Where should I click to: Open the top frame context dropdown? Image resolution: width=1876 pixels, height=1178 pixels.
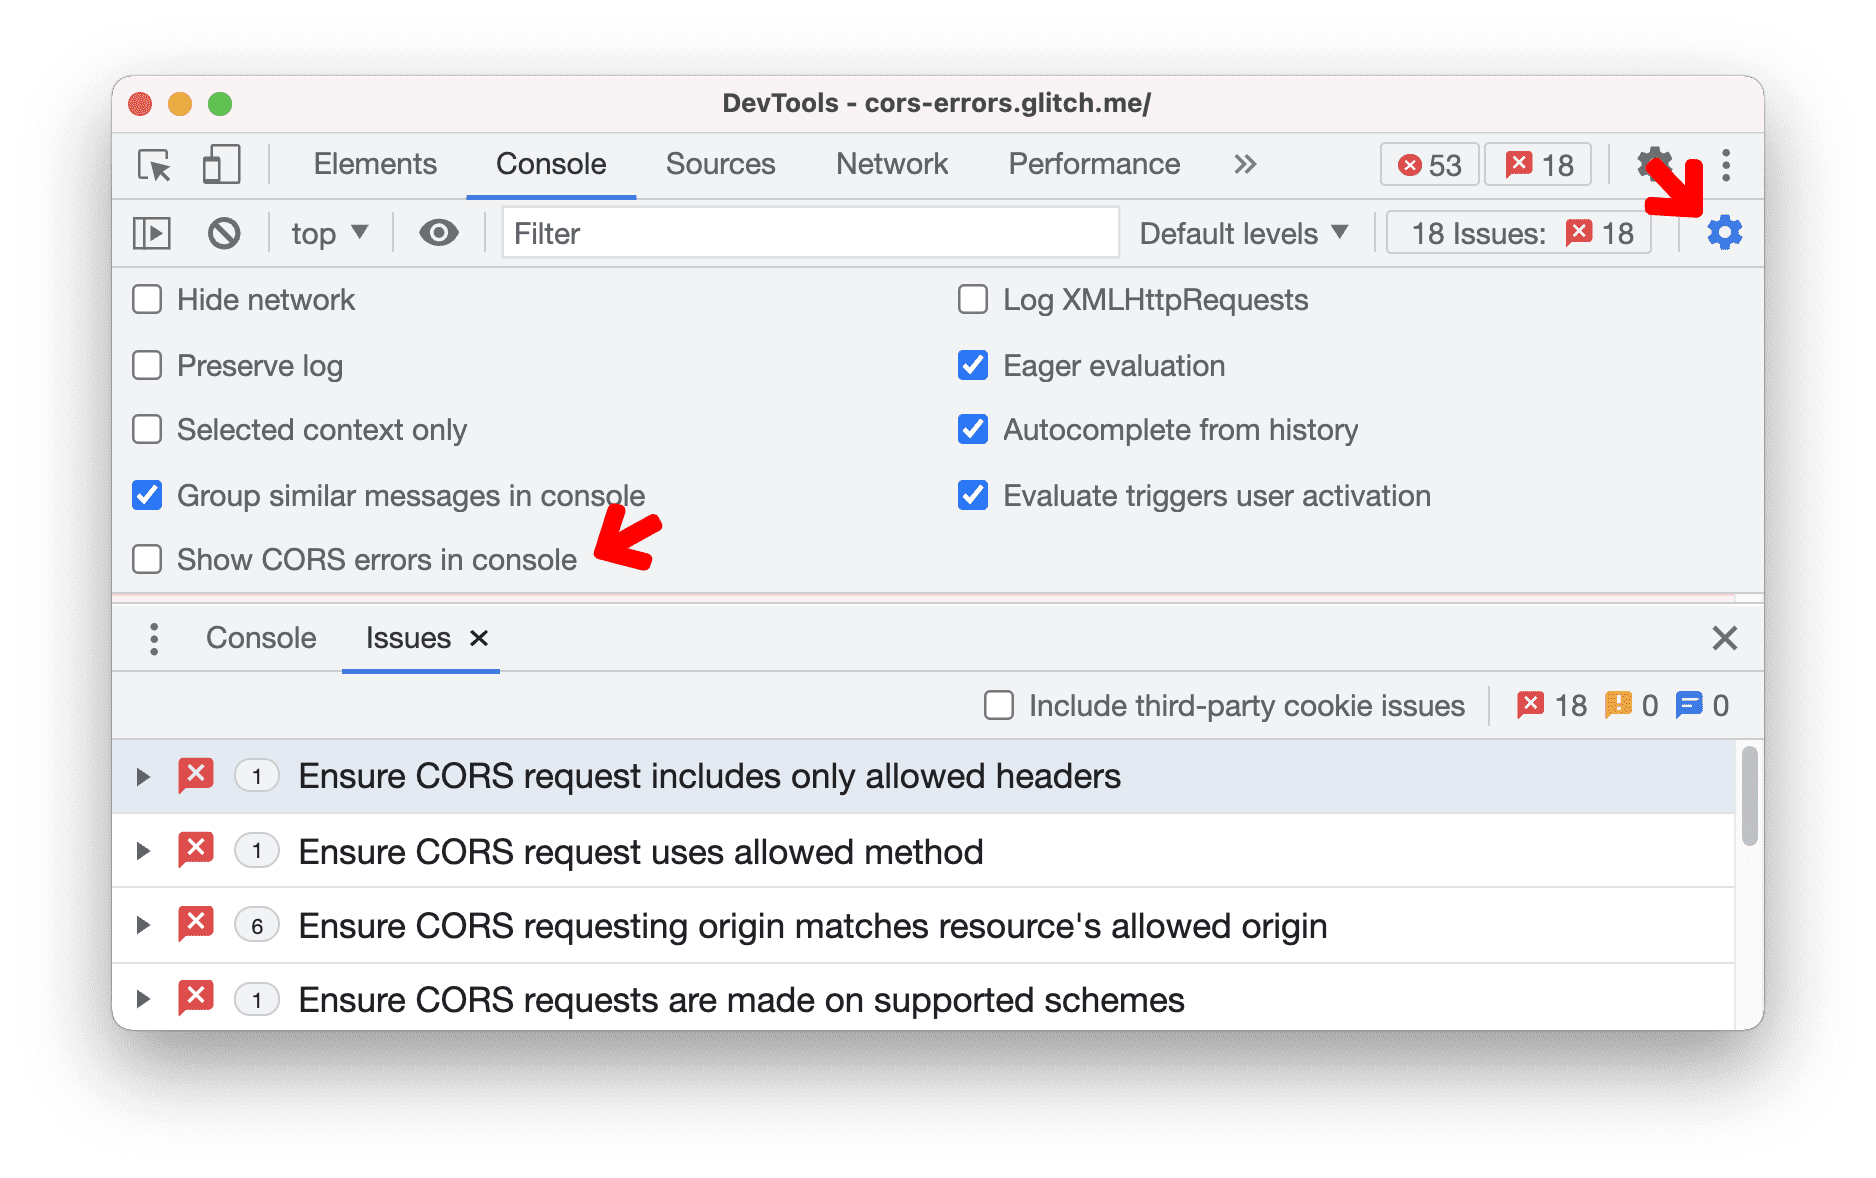pos(328,233)
